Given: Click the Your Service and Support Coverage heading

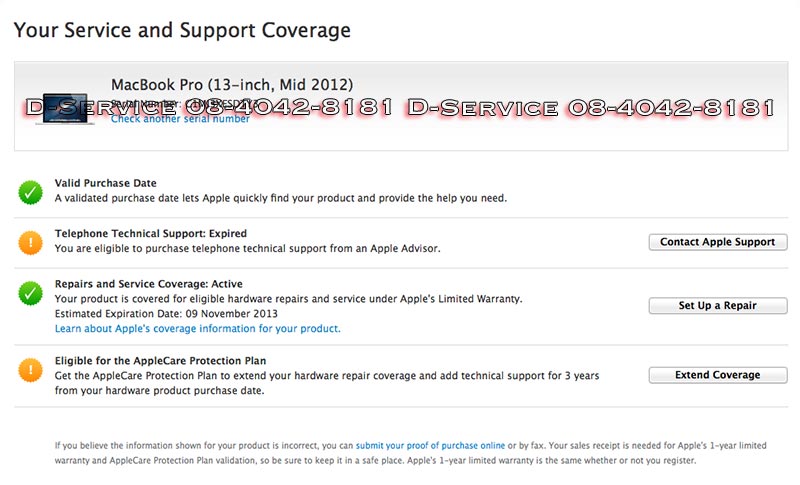Looking at the screenshot, I should click(x=182, y=30).
